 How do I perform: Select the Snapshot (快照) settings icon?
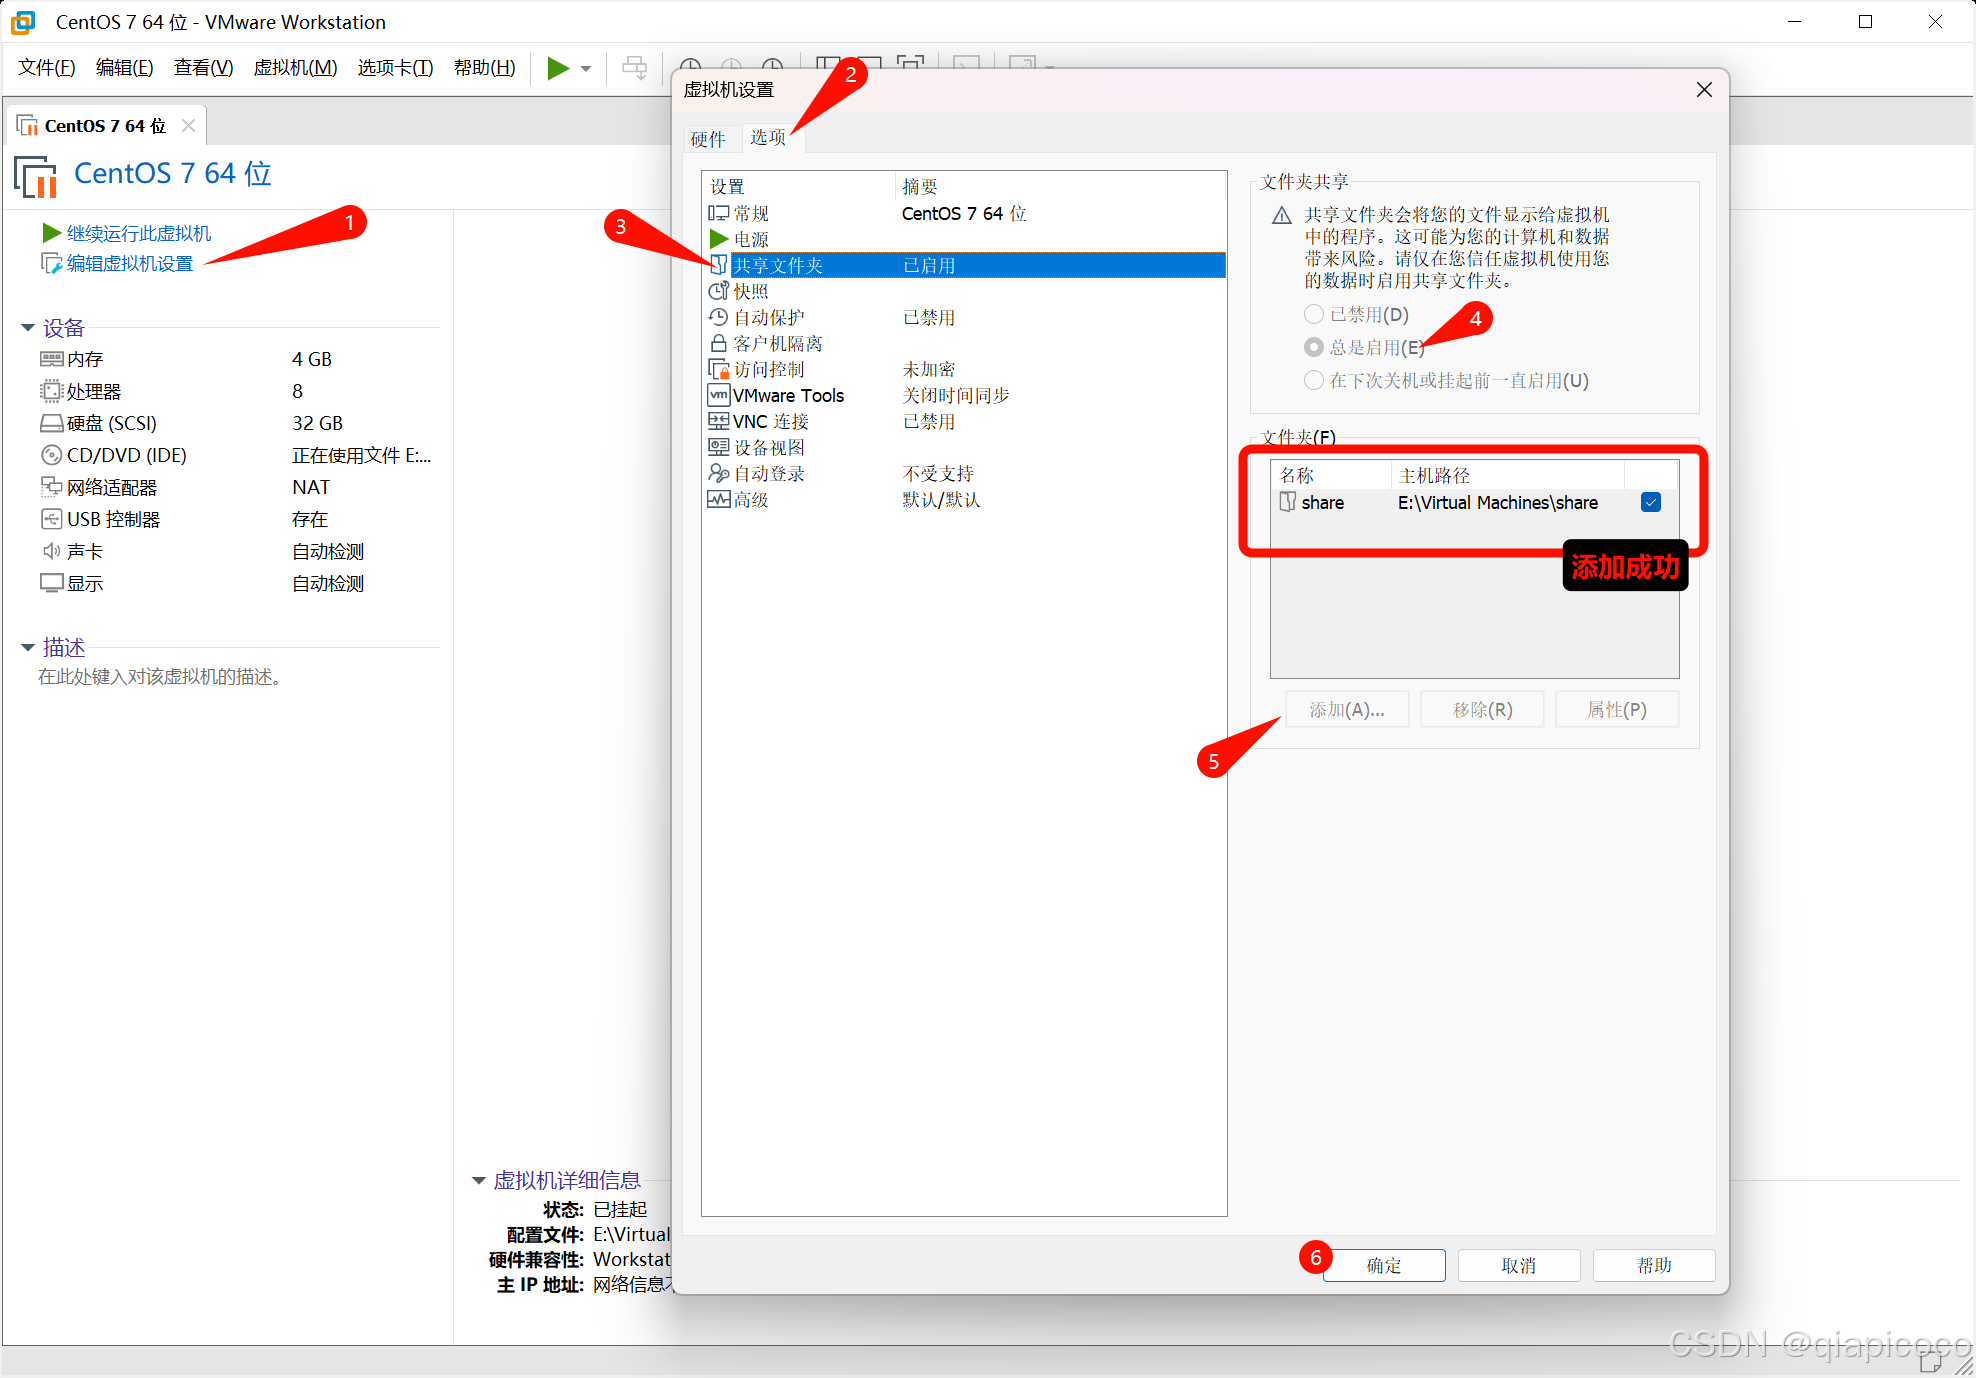tap(718, 291)
